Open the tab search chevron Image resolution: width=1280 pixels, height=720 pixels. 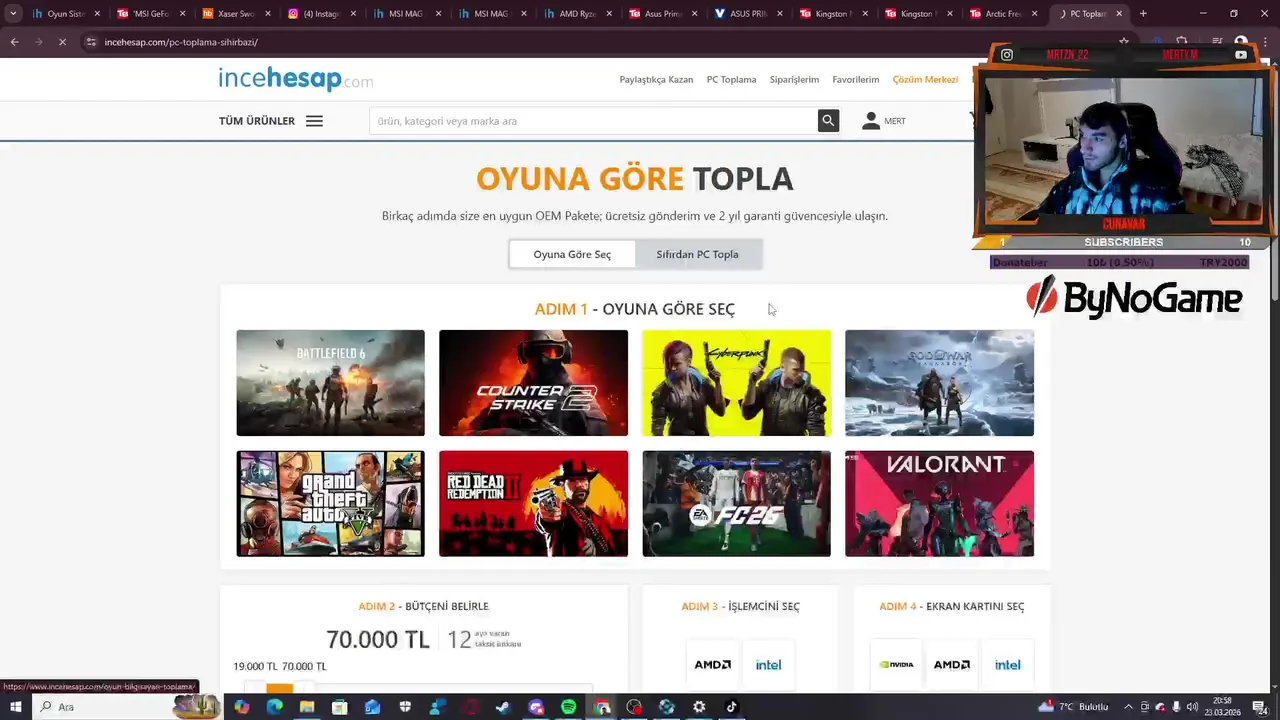click(x=12, y=14)
